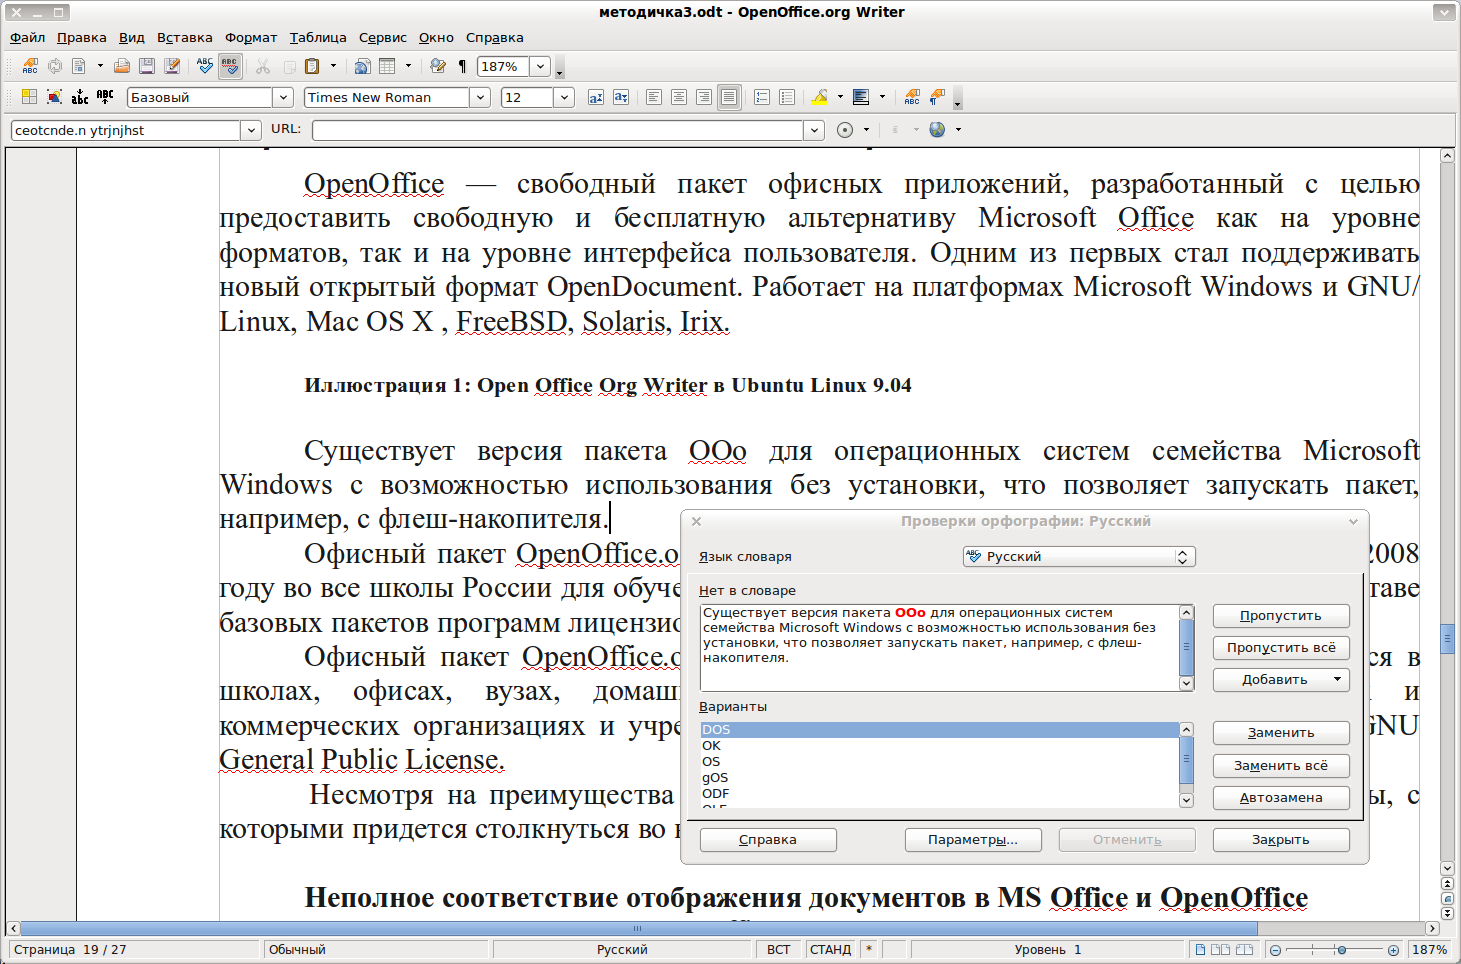Click the Background Color icon
The height and width of the screenshot is (964, 1461).
(x=861, y=97)
